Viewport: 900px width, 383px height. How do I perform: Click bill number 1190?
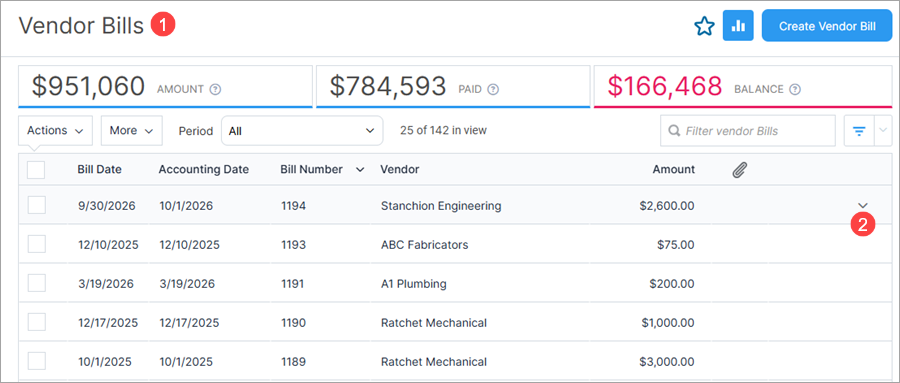click(x=293, y=323)
